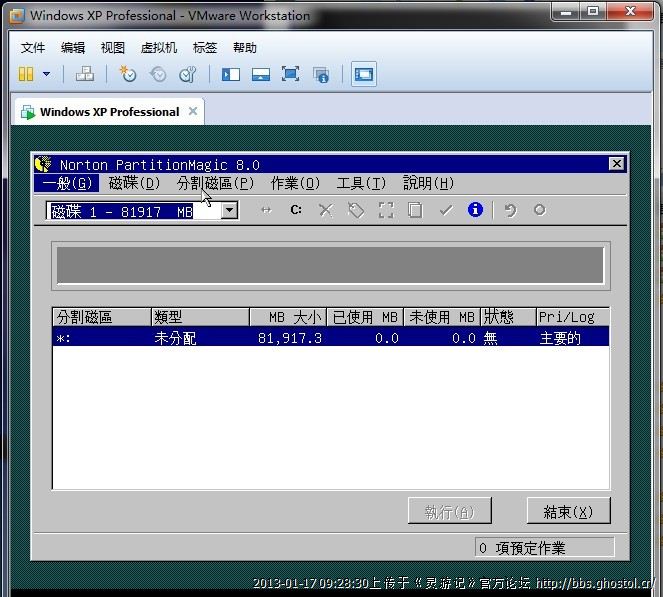Click the label tag toolbar icon
The image size is (663, 597).
(355, 210)
